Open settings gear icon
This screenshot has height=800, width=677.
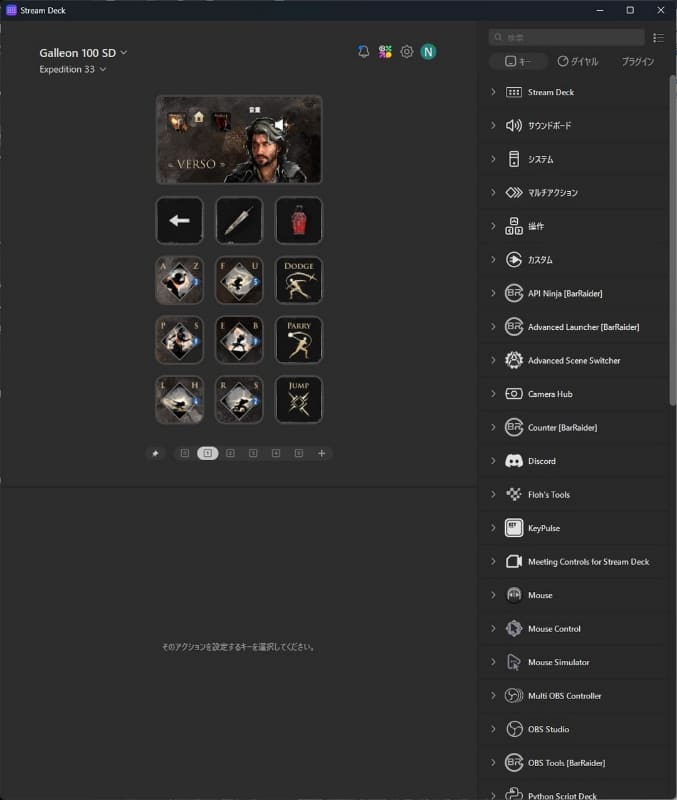407,52
